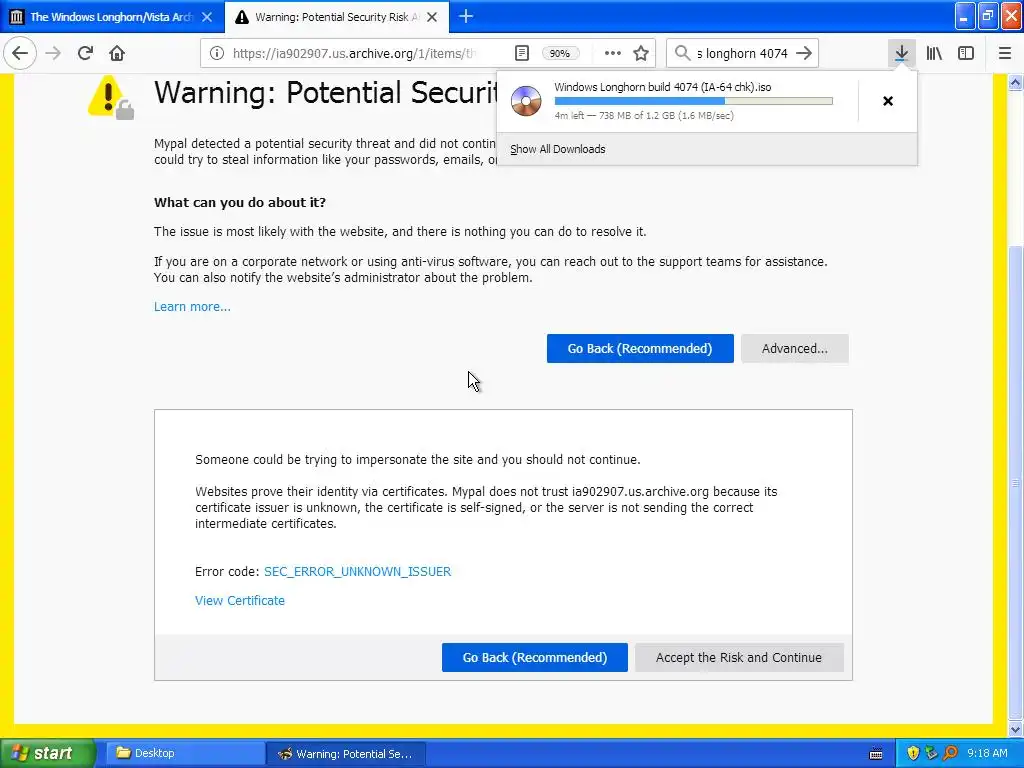Open the Windows start menu
This screenshot has height=768, width=1024.
click(46, 753)
